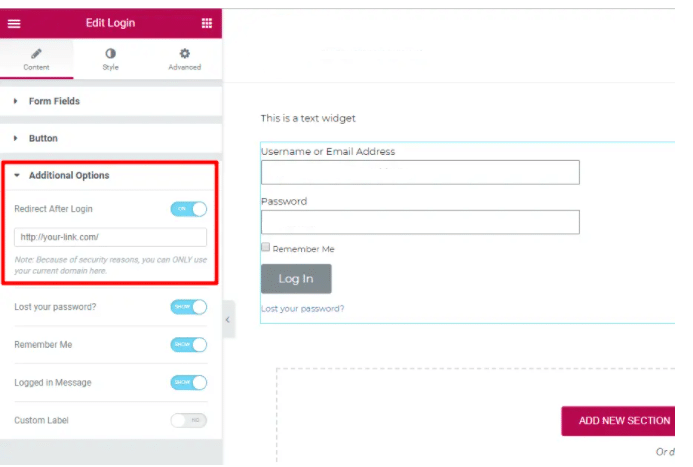Turn off the Remember Me panel switch

point(189,345)
